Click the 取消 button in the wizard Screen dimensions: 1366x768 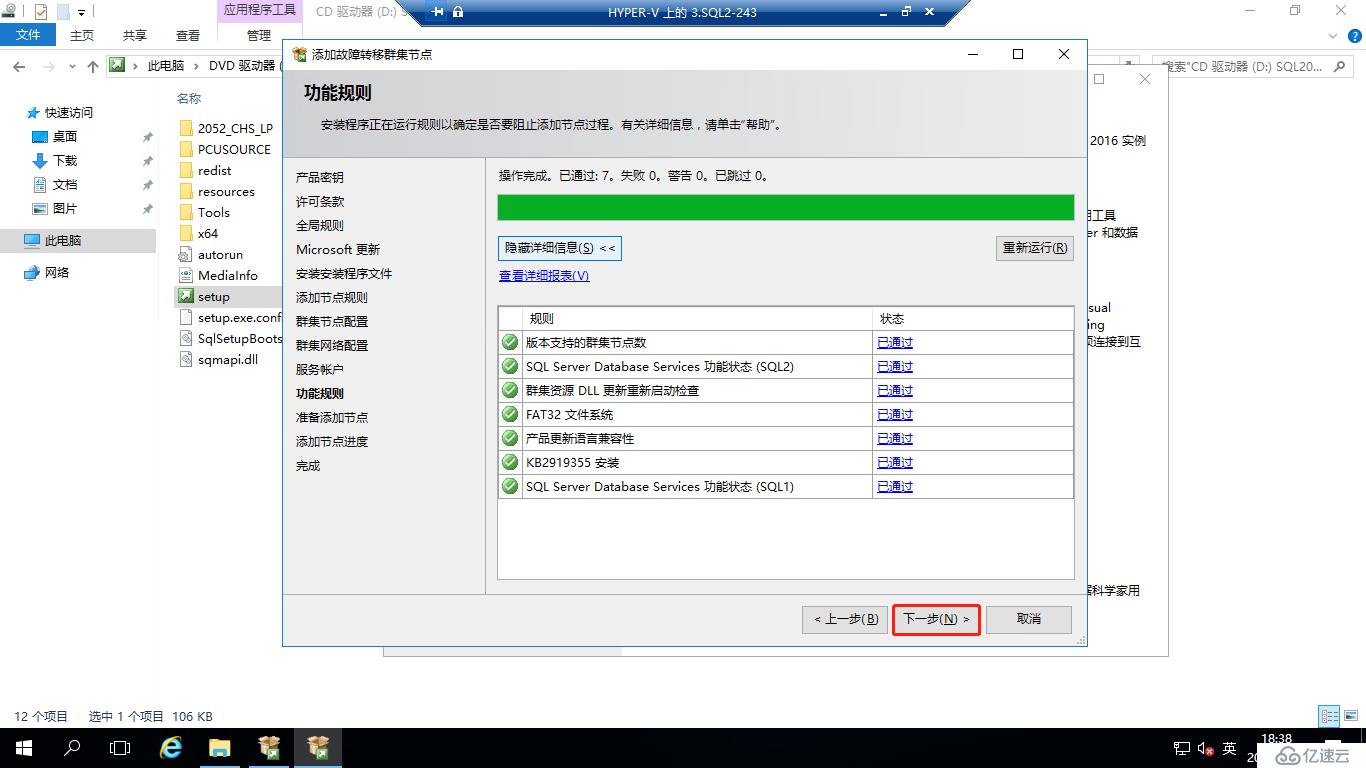tap(1029, 619)
